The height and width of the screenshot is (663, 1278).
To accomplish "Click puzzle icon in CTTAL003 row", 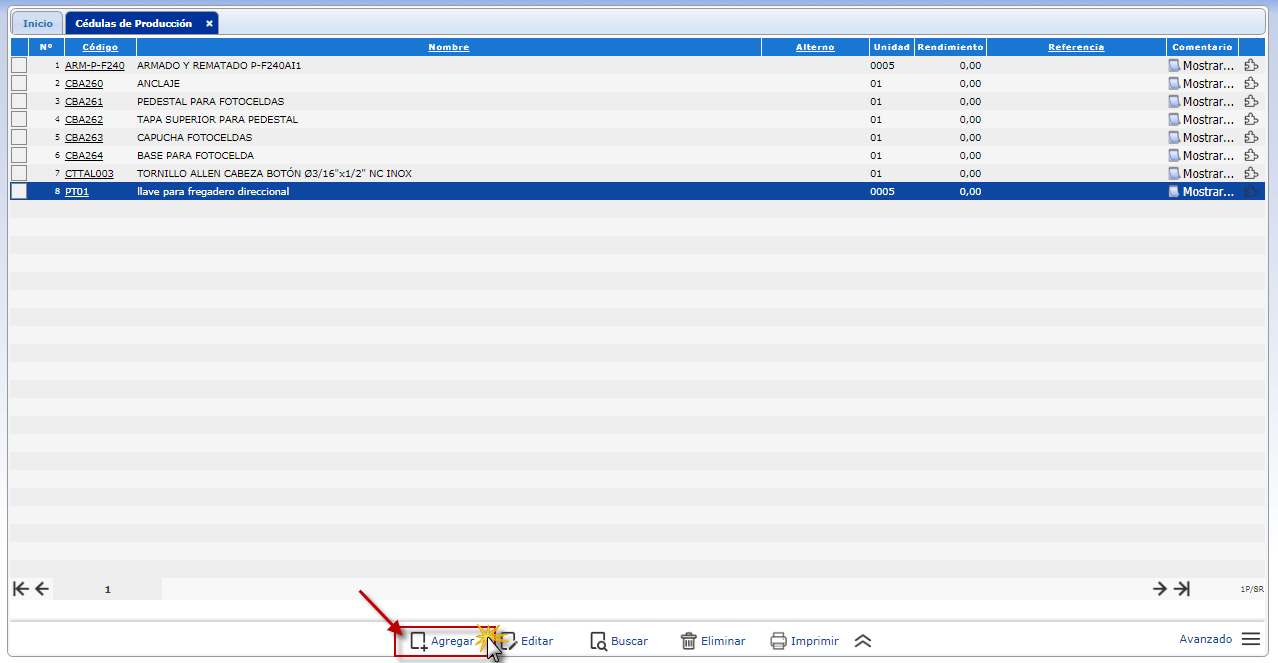I will 1251,173.
